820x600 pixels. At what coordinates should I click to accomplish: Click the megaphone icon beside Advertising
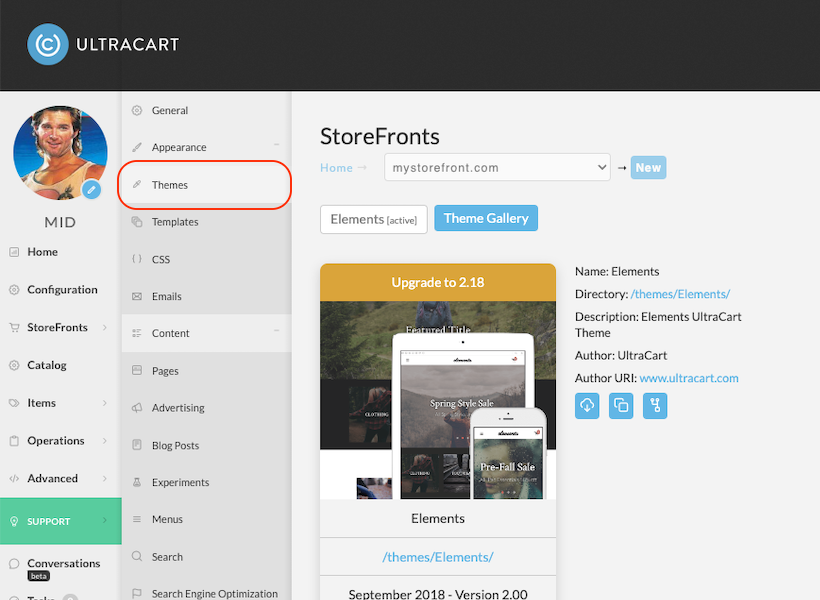coord(137,407)
